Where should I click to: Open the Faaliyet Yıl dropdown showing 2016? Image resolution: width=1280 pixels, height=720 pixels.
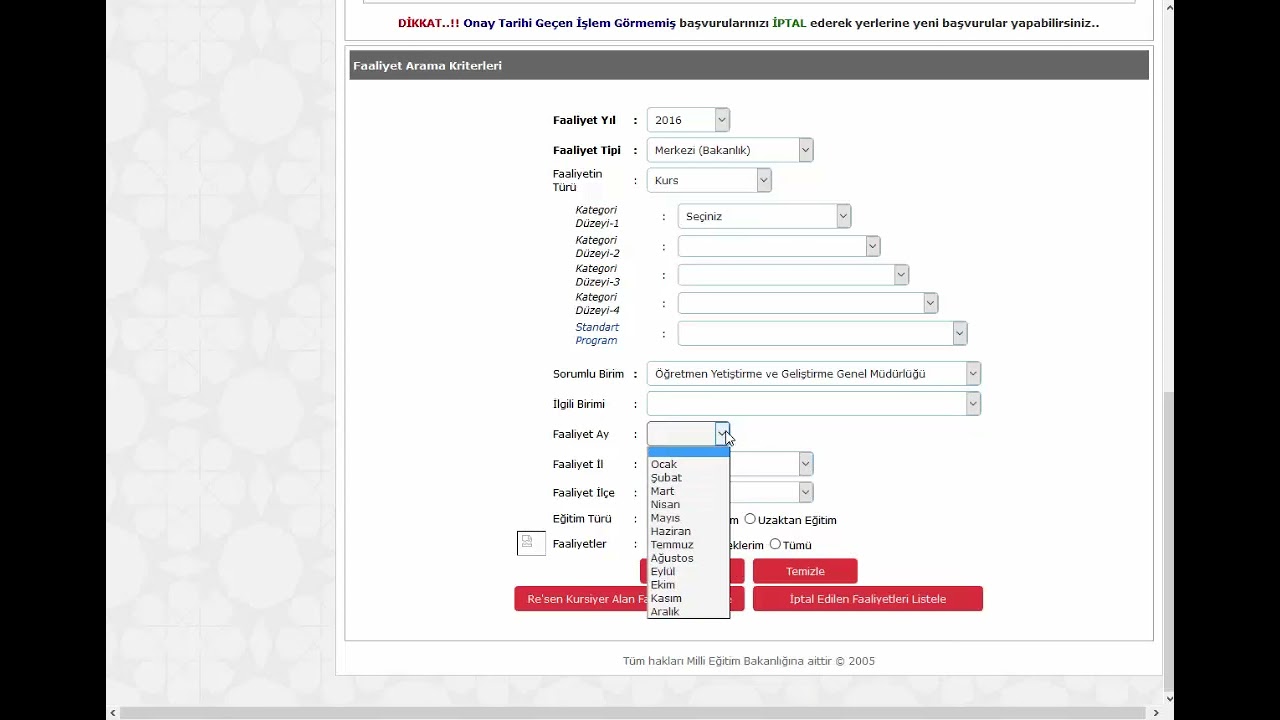coord(688,120)
